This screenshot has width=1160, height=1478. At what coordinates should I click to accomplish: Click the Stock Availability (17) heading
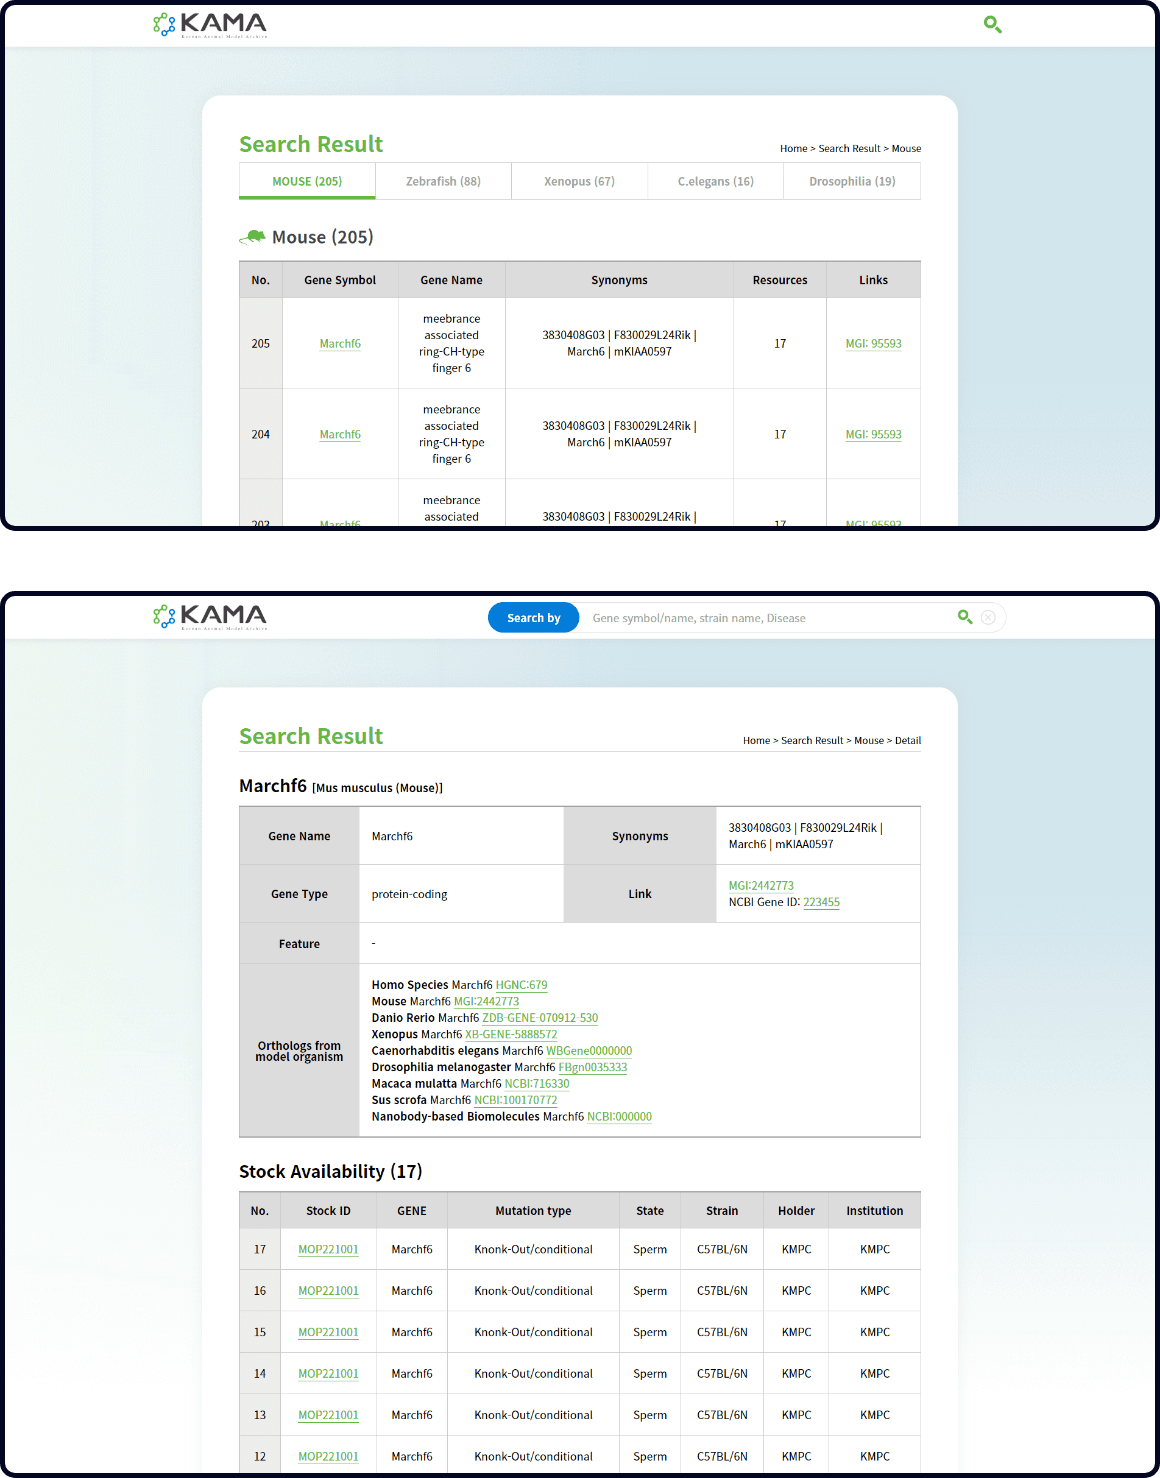[330, 1171]
